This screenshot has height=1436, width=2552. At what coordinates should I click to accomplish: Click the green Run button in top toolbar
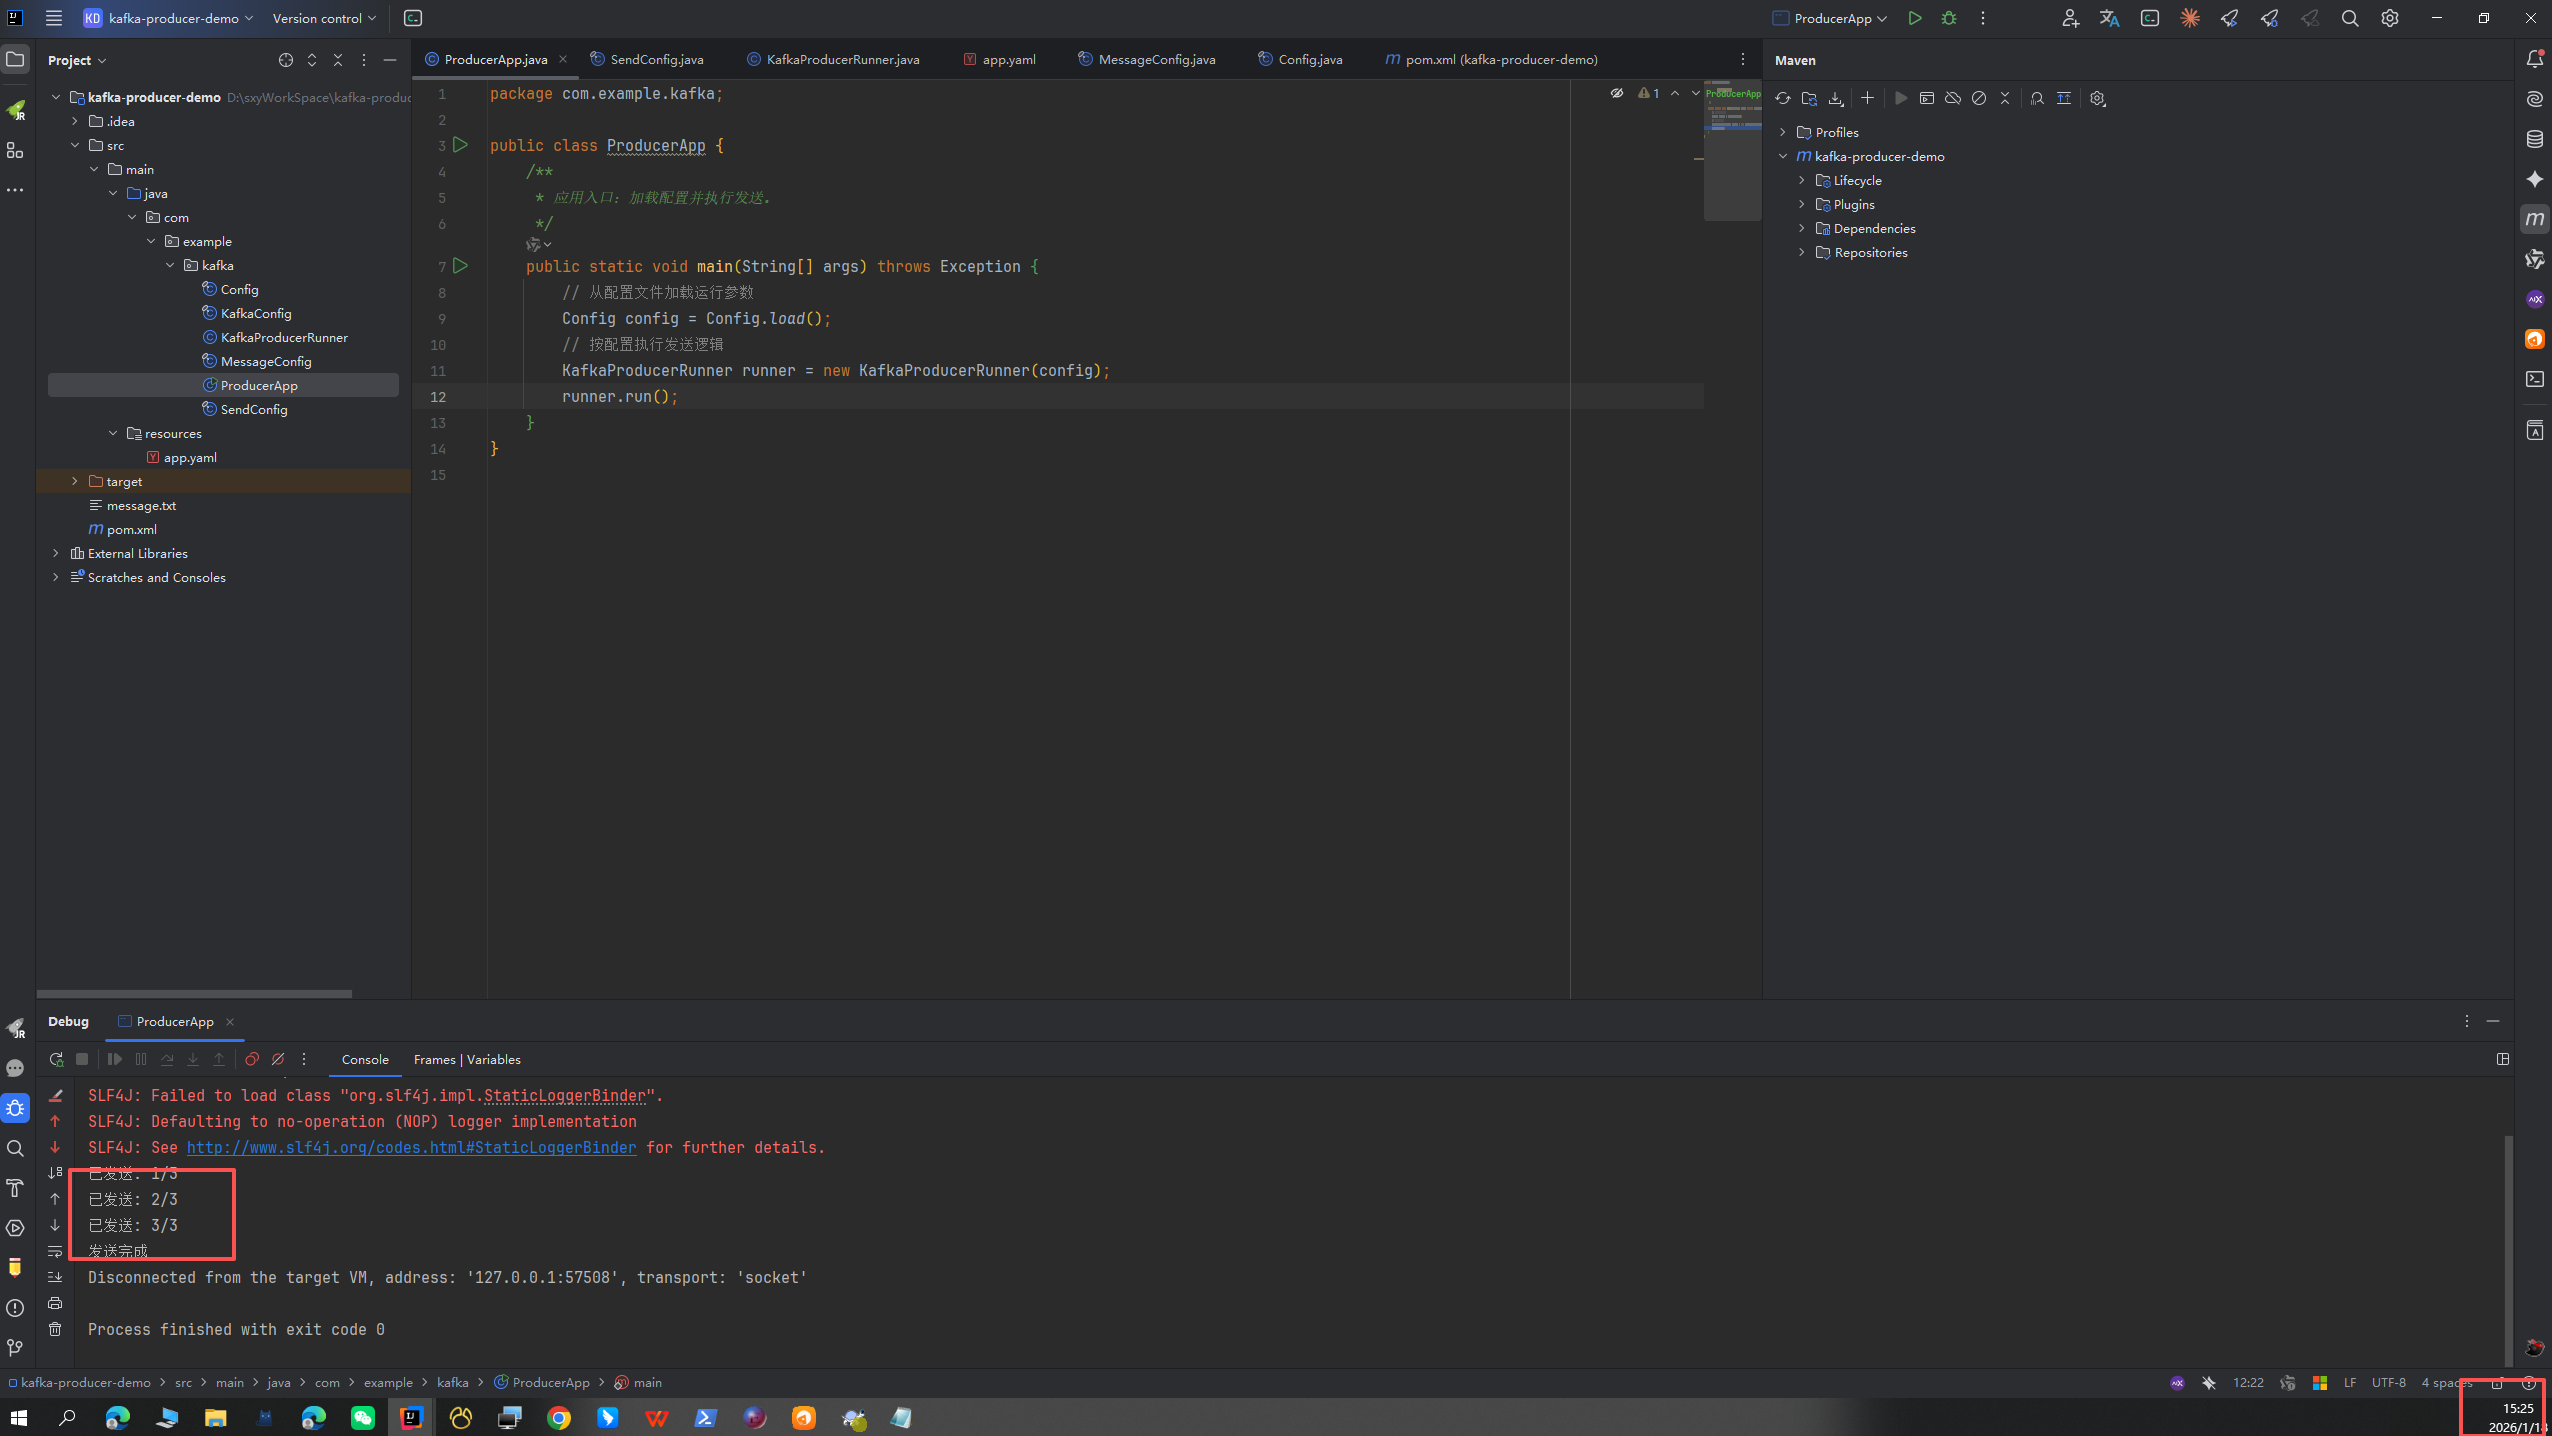(1914, 18)
